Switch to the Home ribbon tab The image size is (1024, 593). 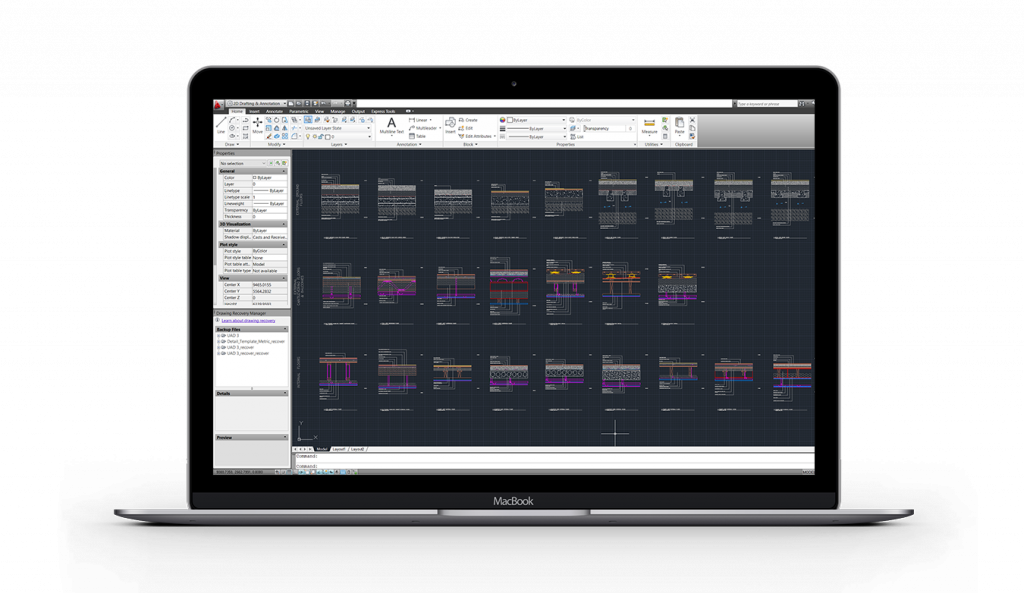point(237,112)
